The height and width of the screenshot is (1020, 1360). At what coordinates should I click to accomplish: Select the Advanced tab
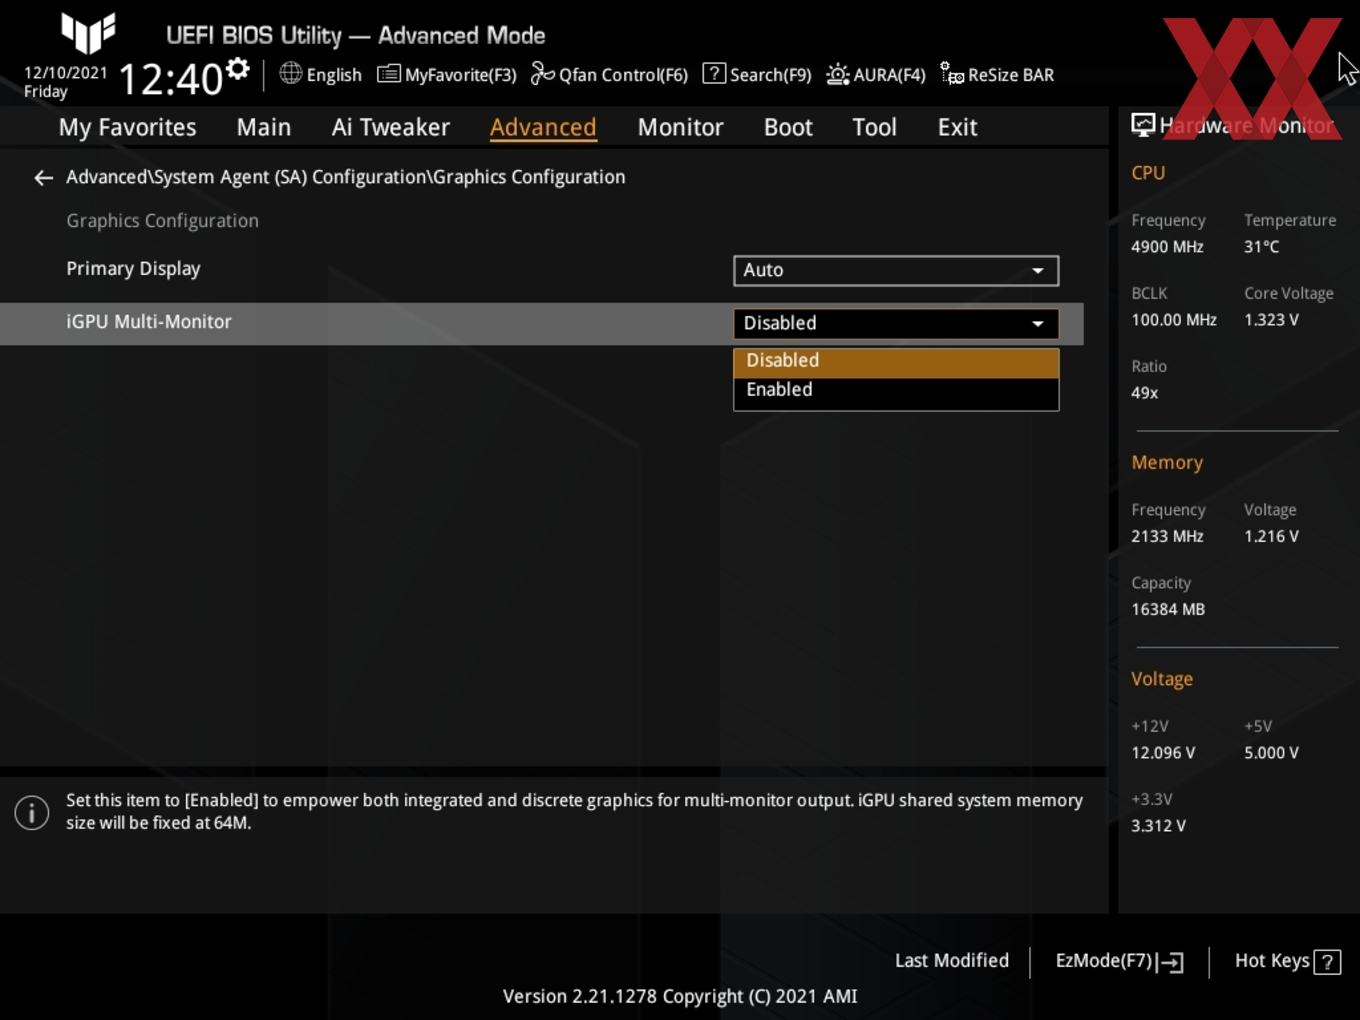[543, 128]
